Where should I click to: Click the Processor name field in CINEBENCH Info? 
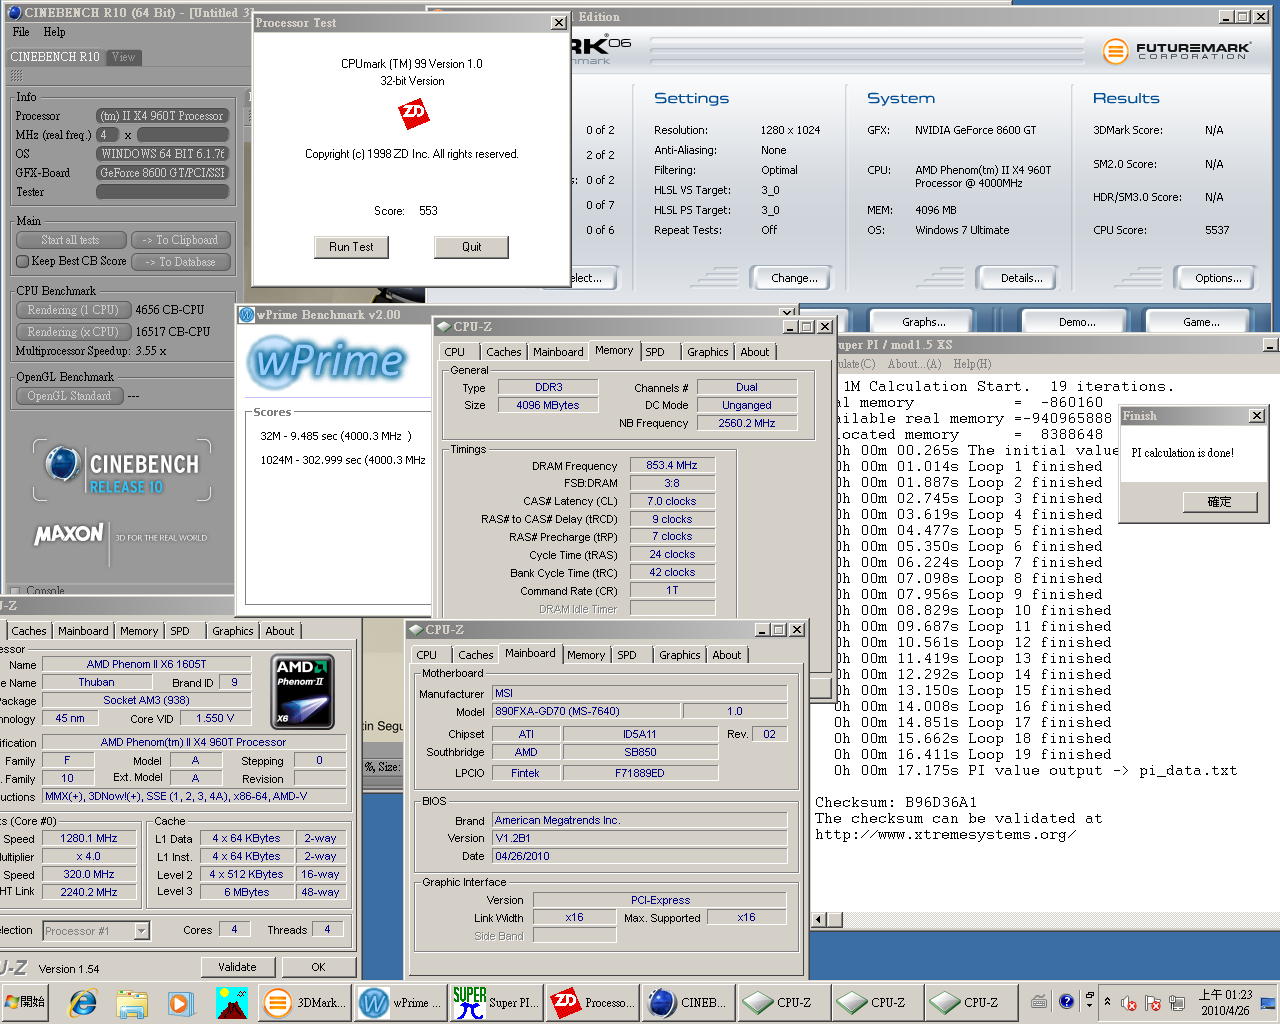click(163, 116)
